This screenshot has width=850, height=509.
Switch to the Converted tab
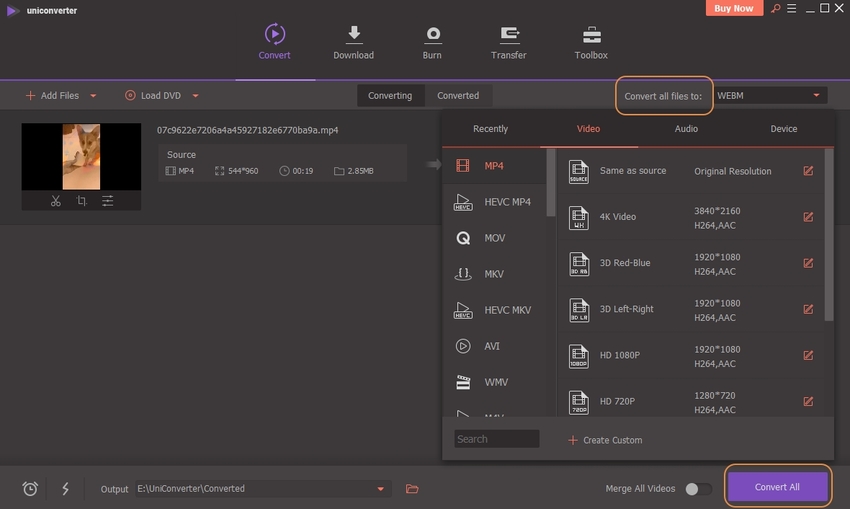click(x=458, y=96)
